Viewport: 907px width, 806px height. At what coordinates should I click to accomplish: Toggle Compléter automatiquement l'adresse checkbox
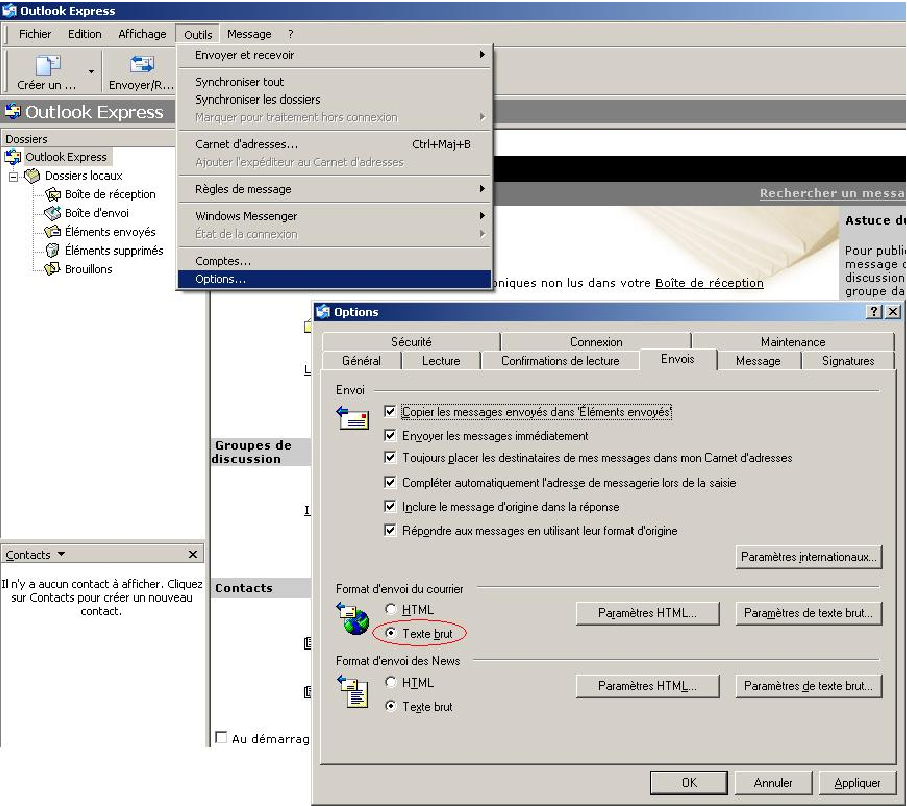[390, 482]
